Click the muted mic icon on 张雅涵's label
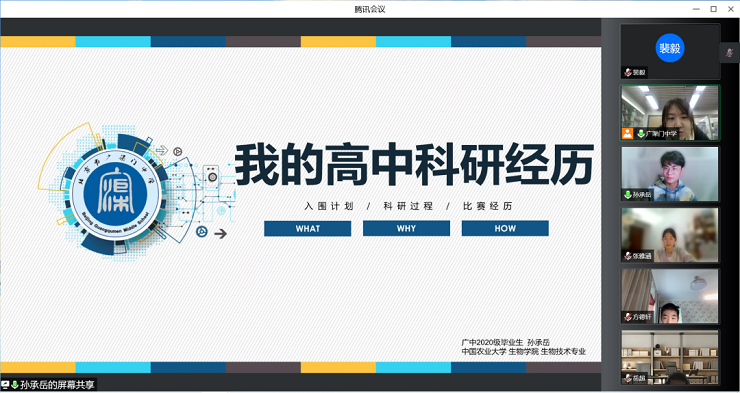 coord(628,256)
